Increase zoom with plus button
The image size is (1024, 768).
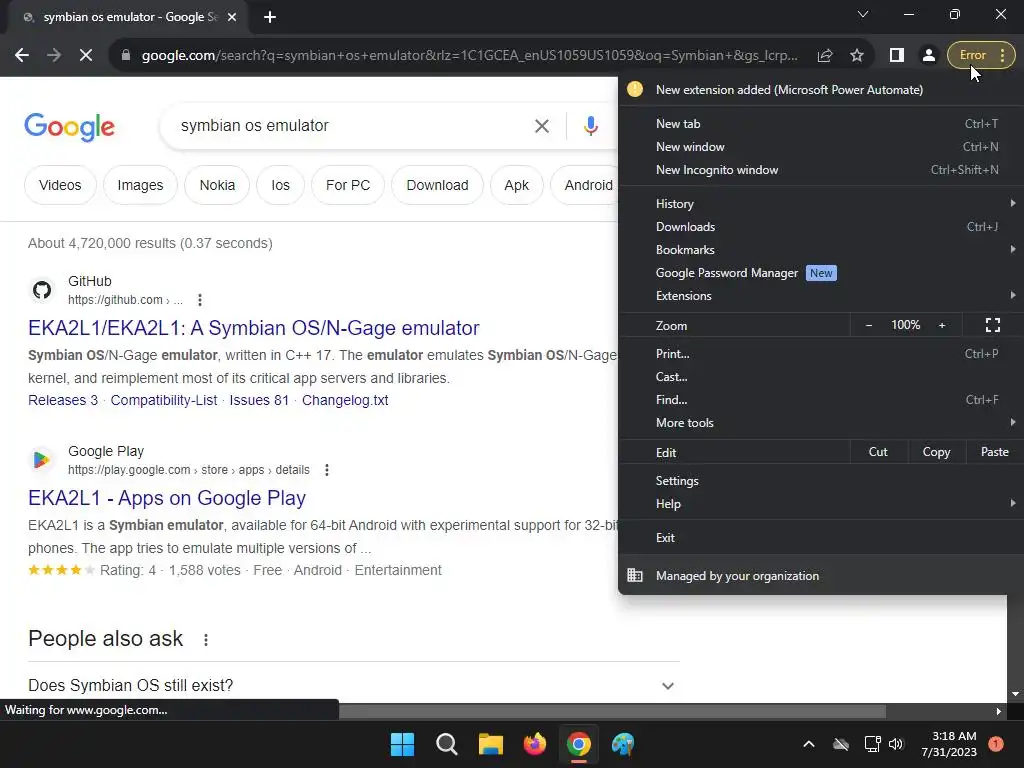click(x=942, y=325)
